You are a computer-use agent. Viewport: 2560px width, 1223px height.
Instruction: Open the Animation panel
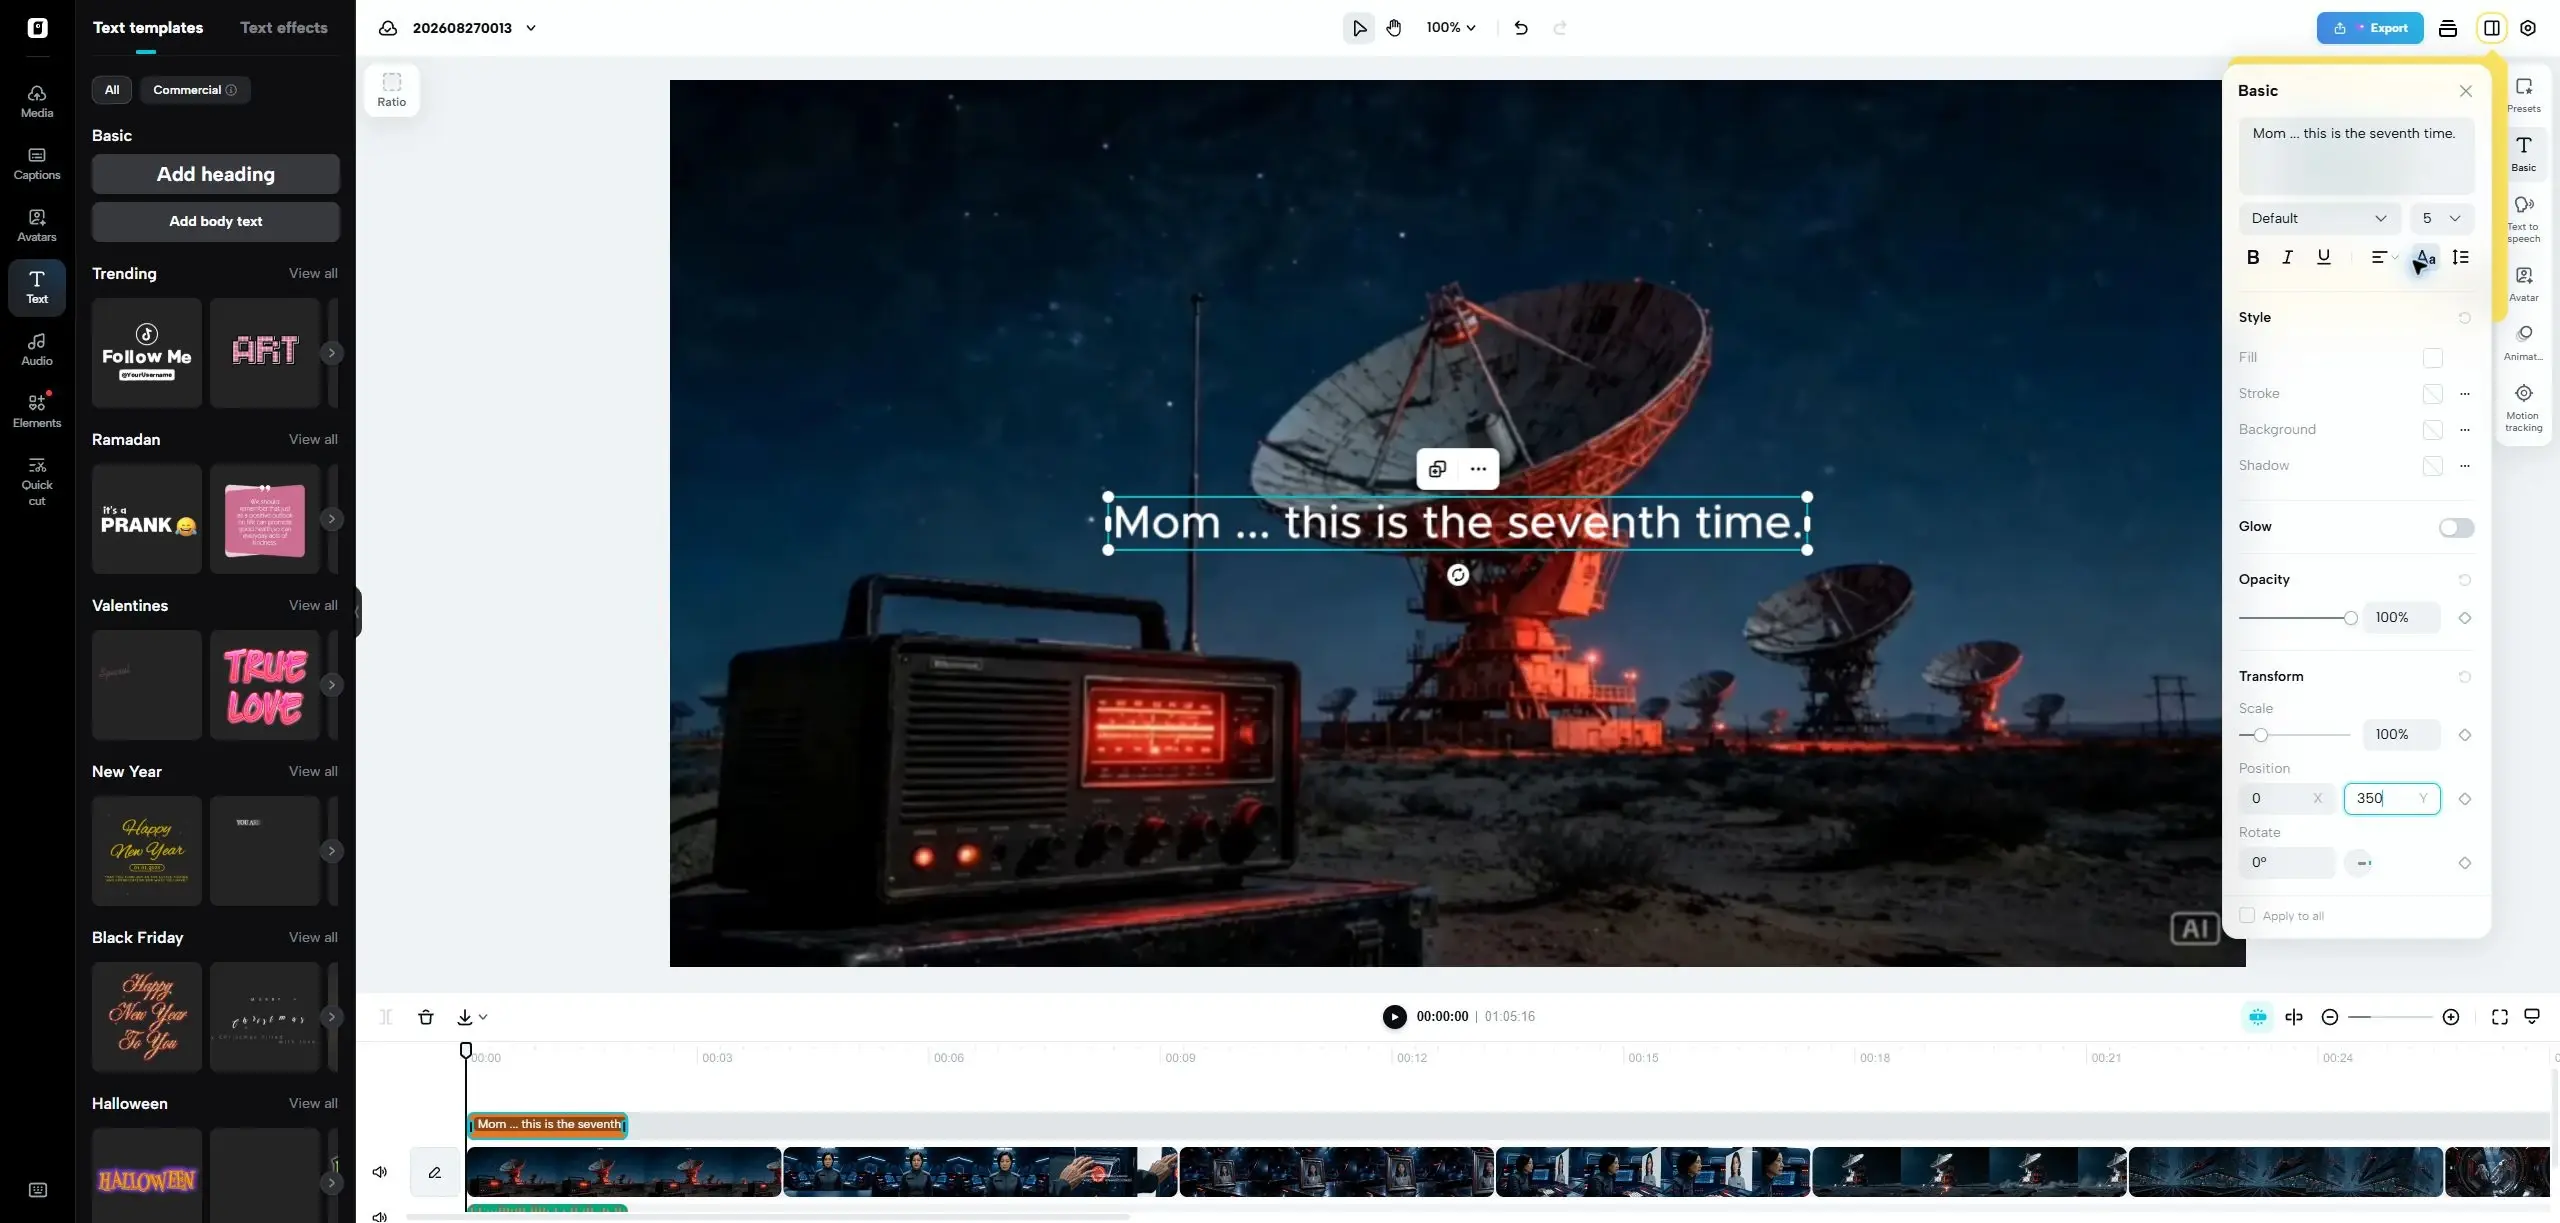point(2523,342)
